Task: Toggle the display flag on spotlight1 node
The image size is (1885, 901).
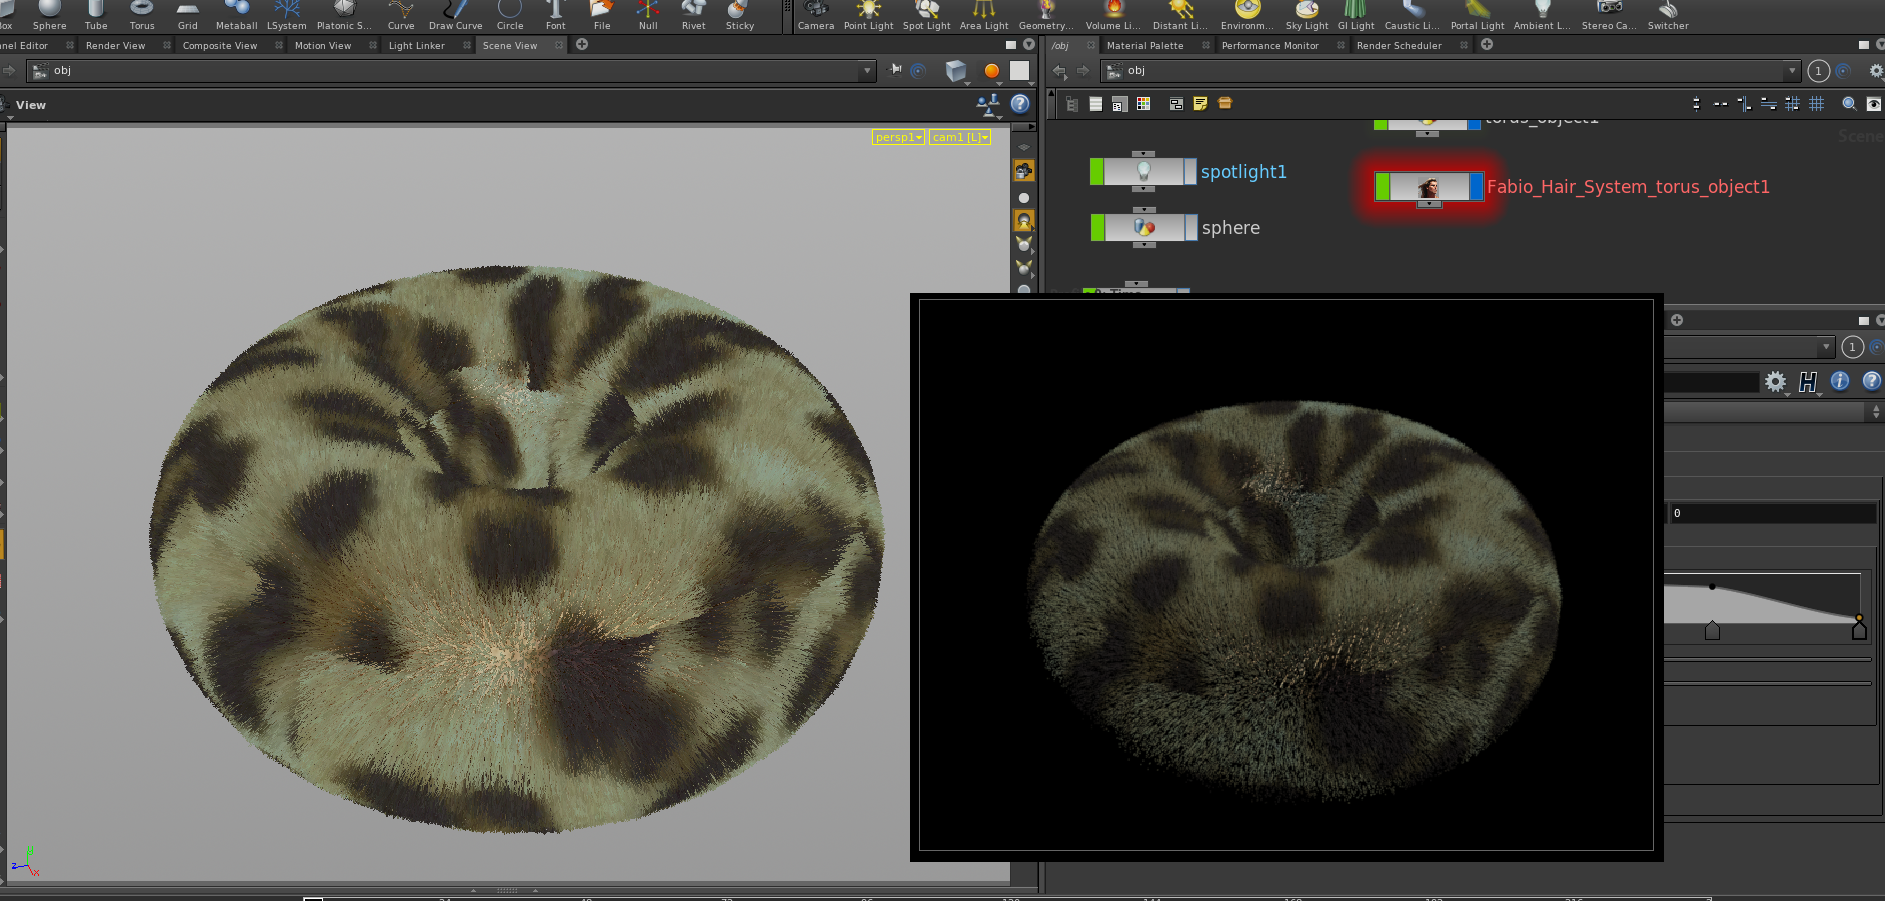Action: 1190,172
